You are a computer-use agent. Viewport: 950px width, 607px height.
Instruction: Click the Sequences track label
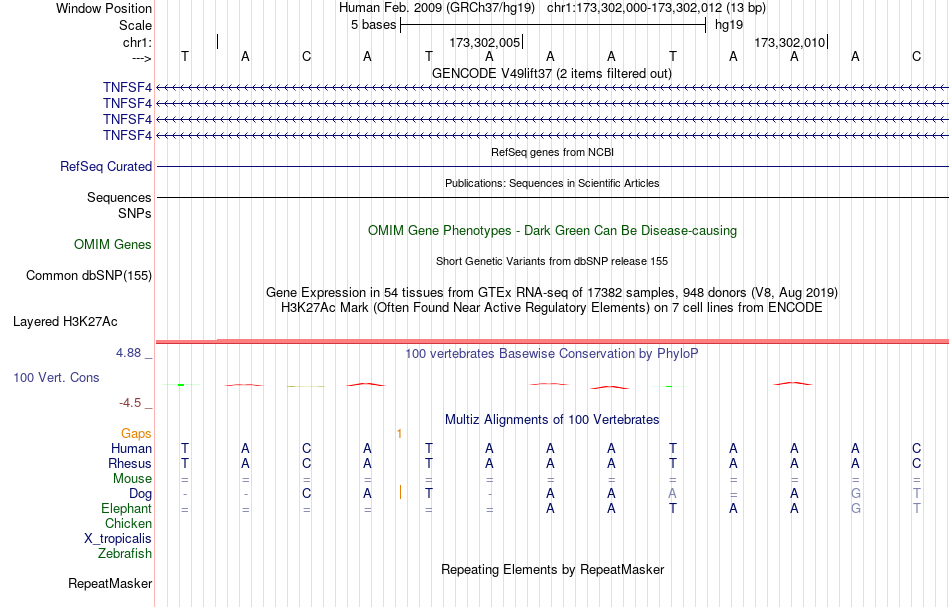[119, 197]
